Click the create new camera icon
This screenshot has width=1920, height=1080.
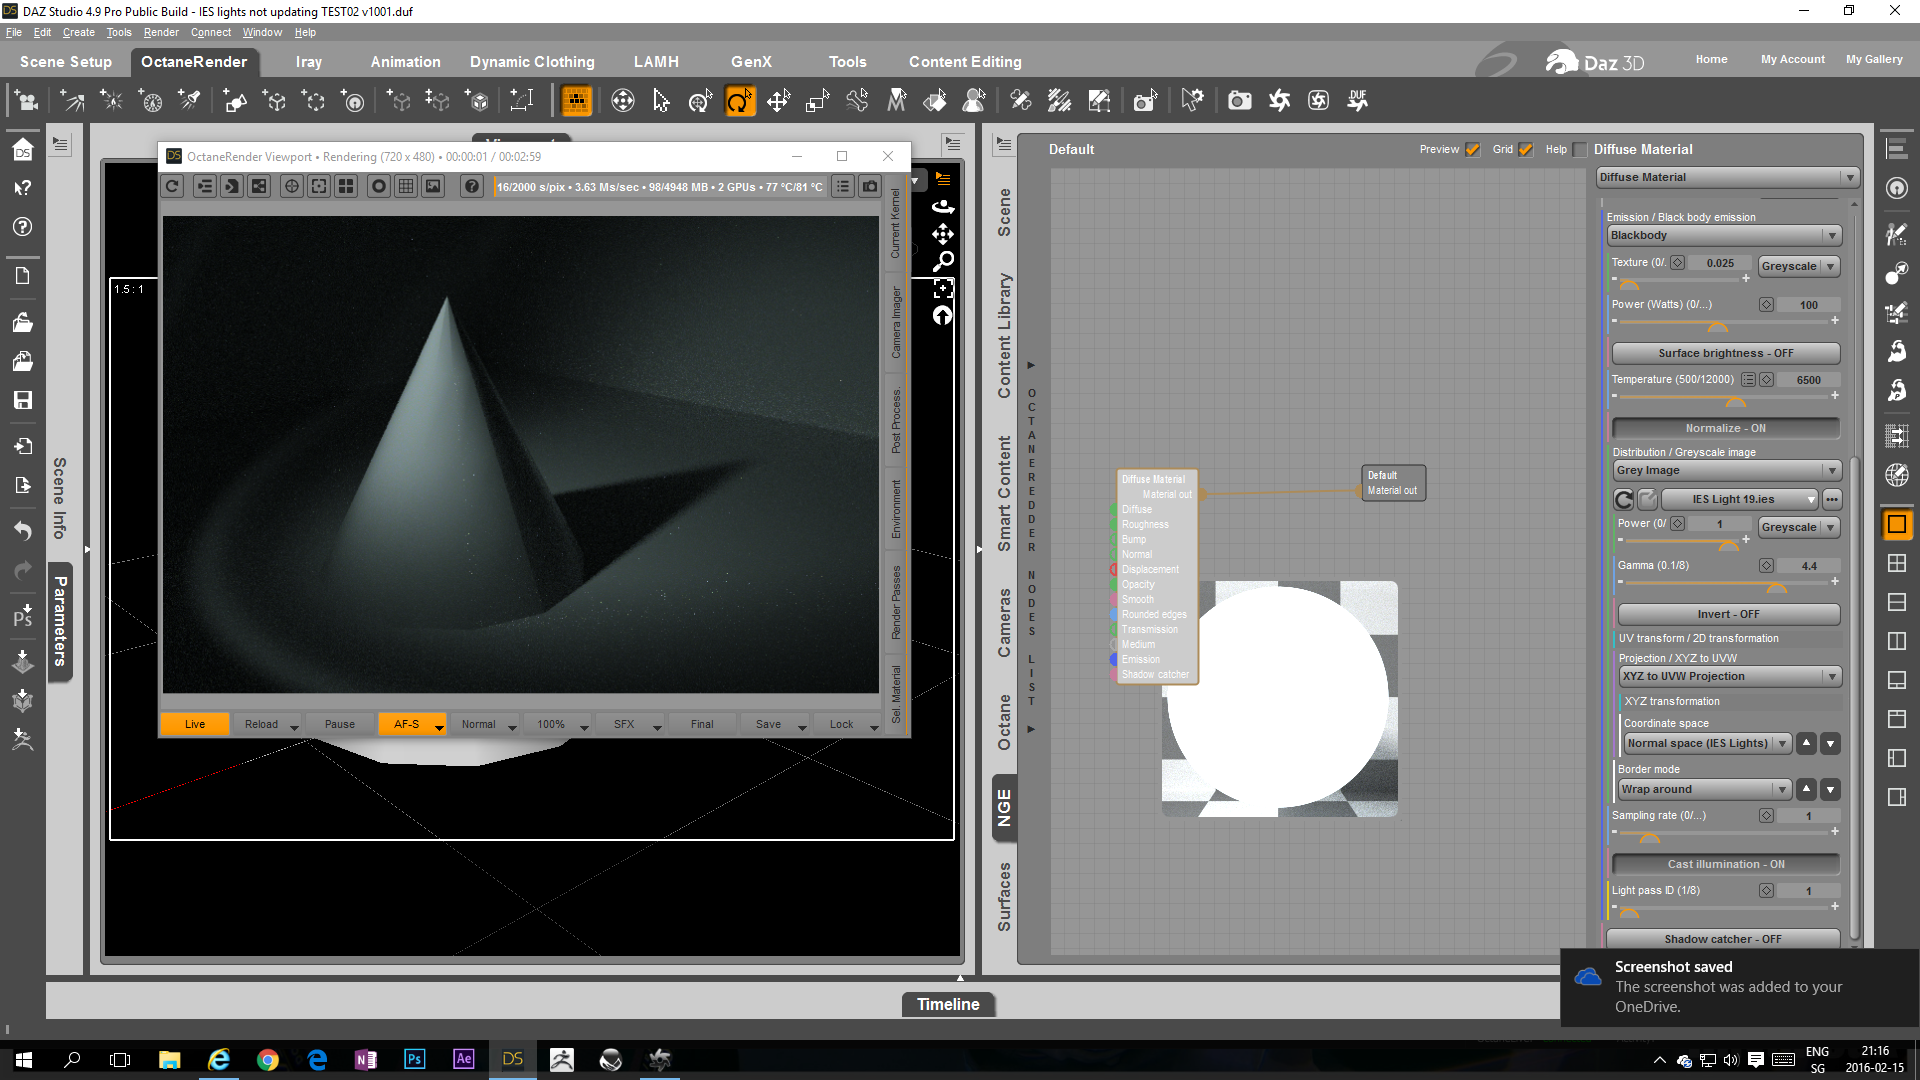tap(27, 101)
